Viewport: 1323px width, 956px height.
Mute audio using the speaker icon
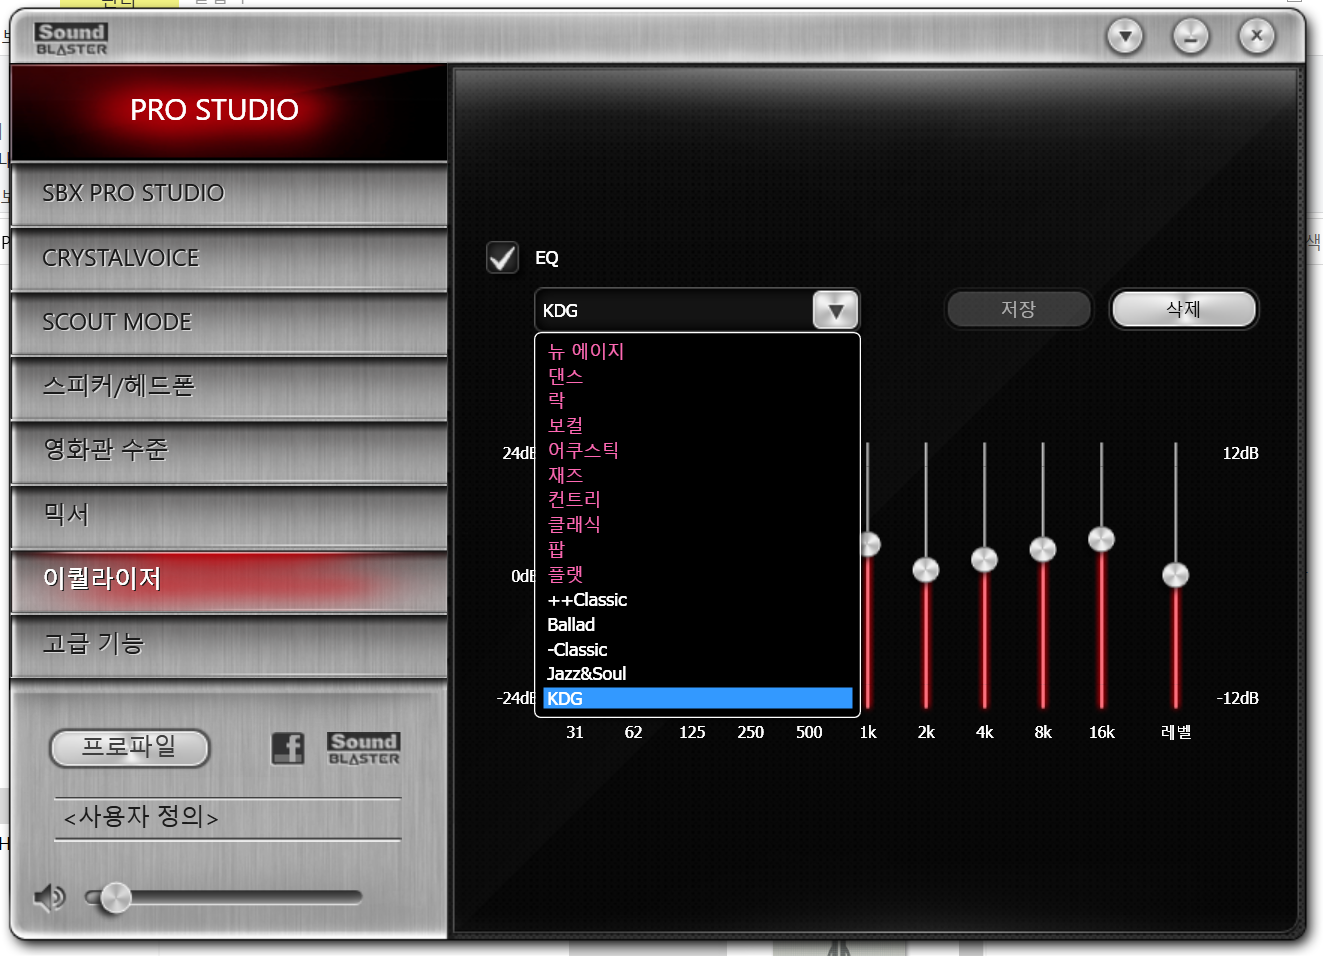[x=49, y=898]
